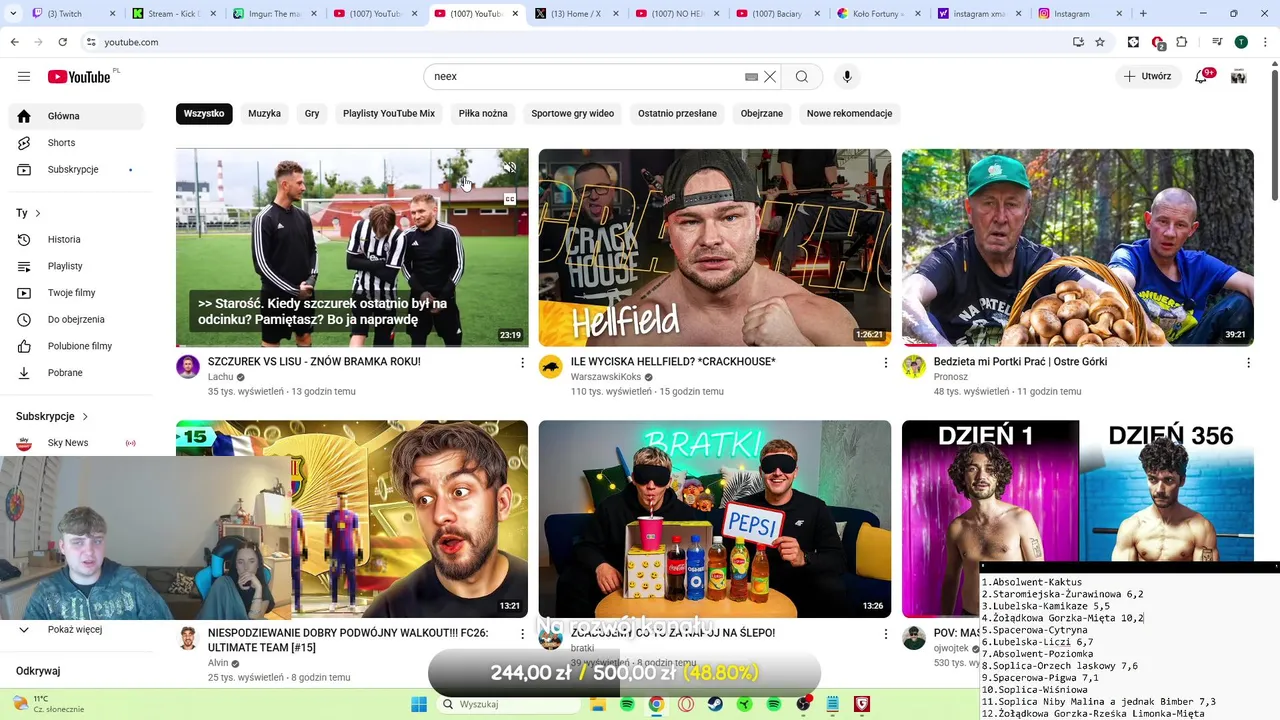Select the Sportowe gry wideo chip
1280x720 pixels.
[573, 114]
